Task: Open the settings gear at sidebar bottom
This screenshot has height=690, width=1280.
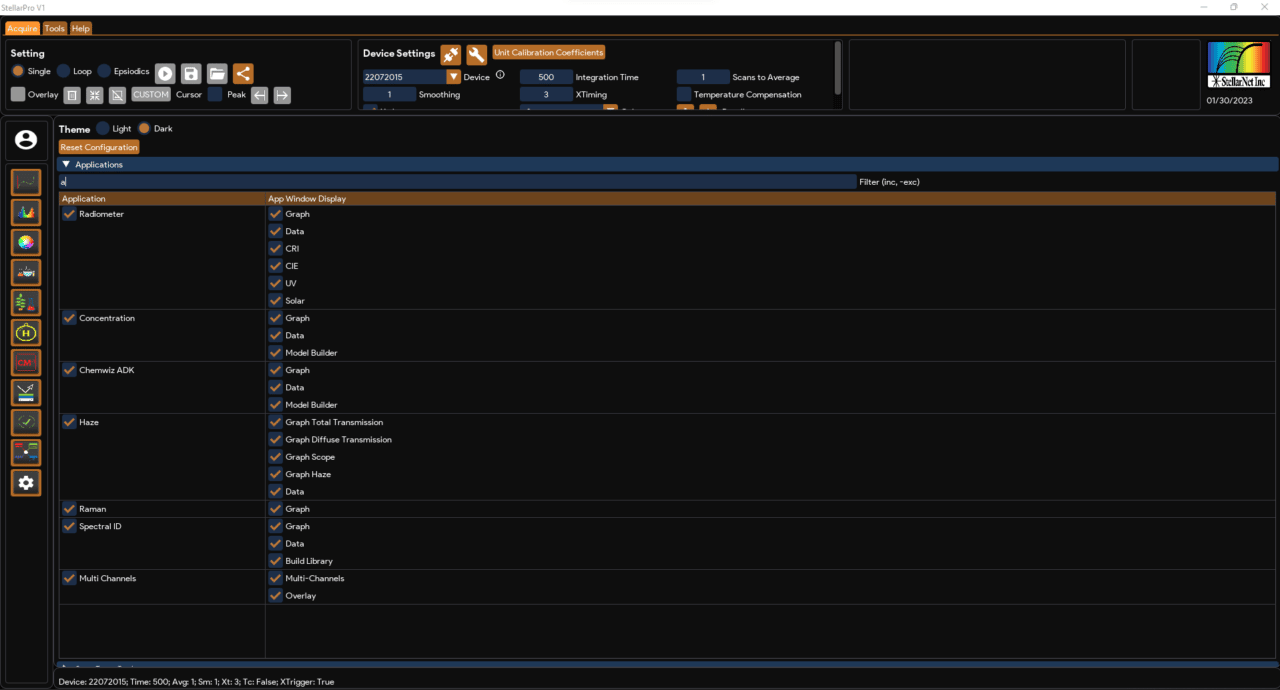Action: click(x=25, y=482)
